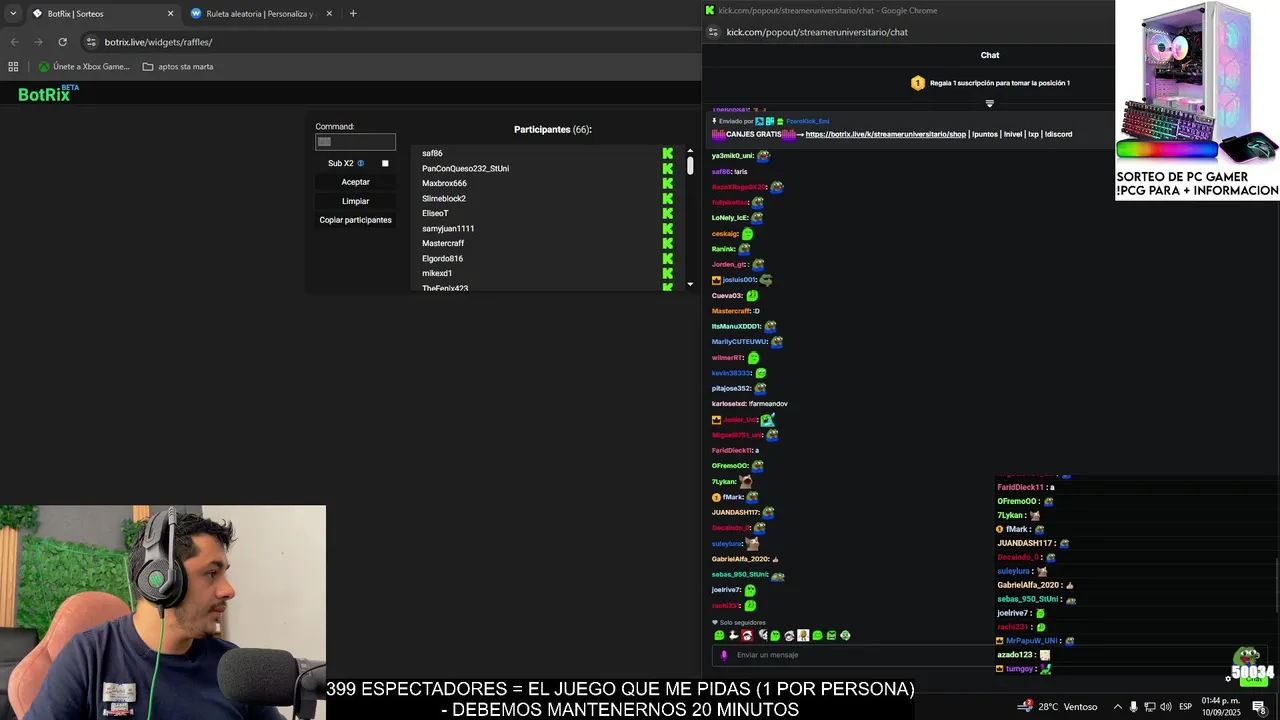
Task: Click the Kick icon beside Mastercraff
Action: coord(667,243)
